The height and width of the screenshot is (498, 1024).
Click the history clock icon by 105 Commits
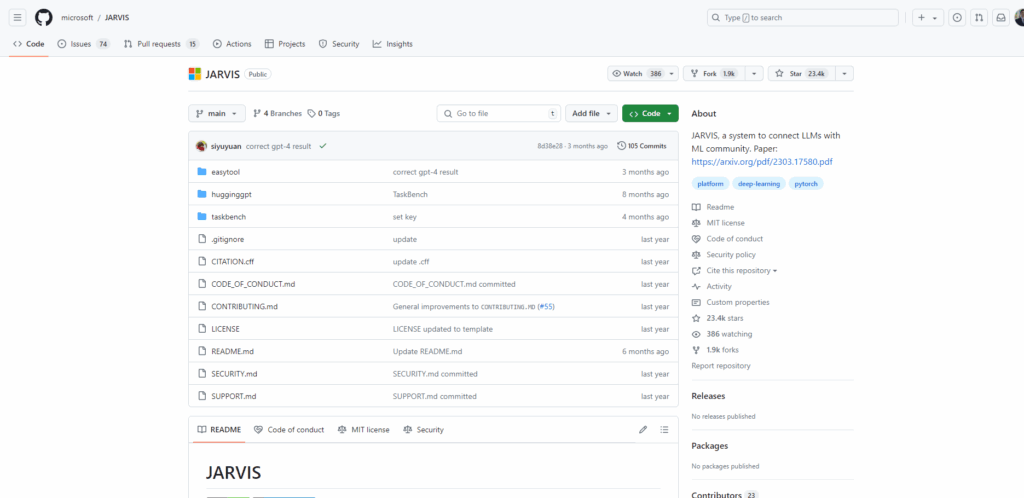621,146
